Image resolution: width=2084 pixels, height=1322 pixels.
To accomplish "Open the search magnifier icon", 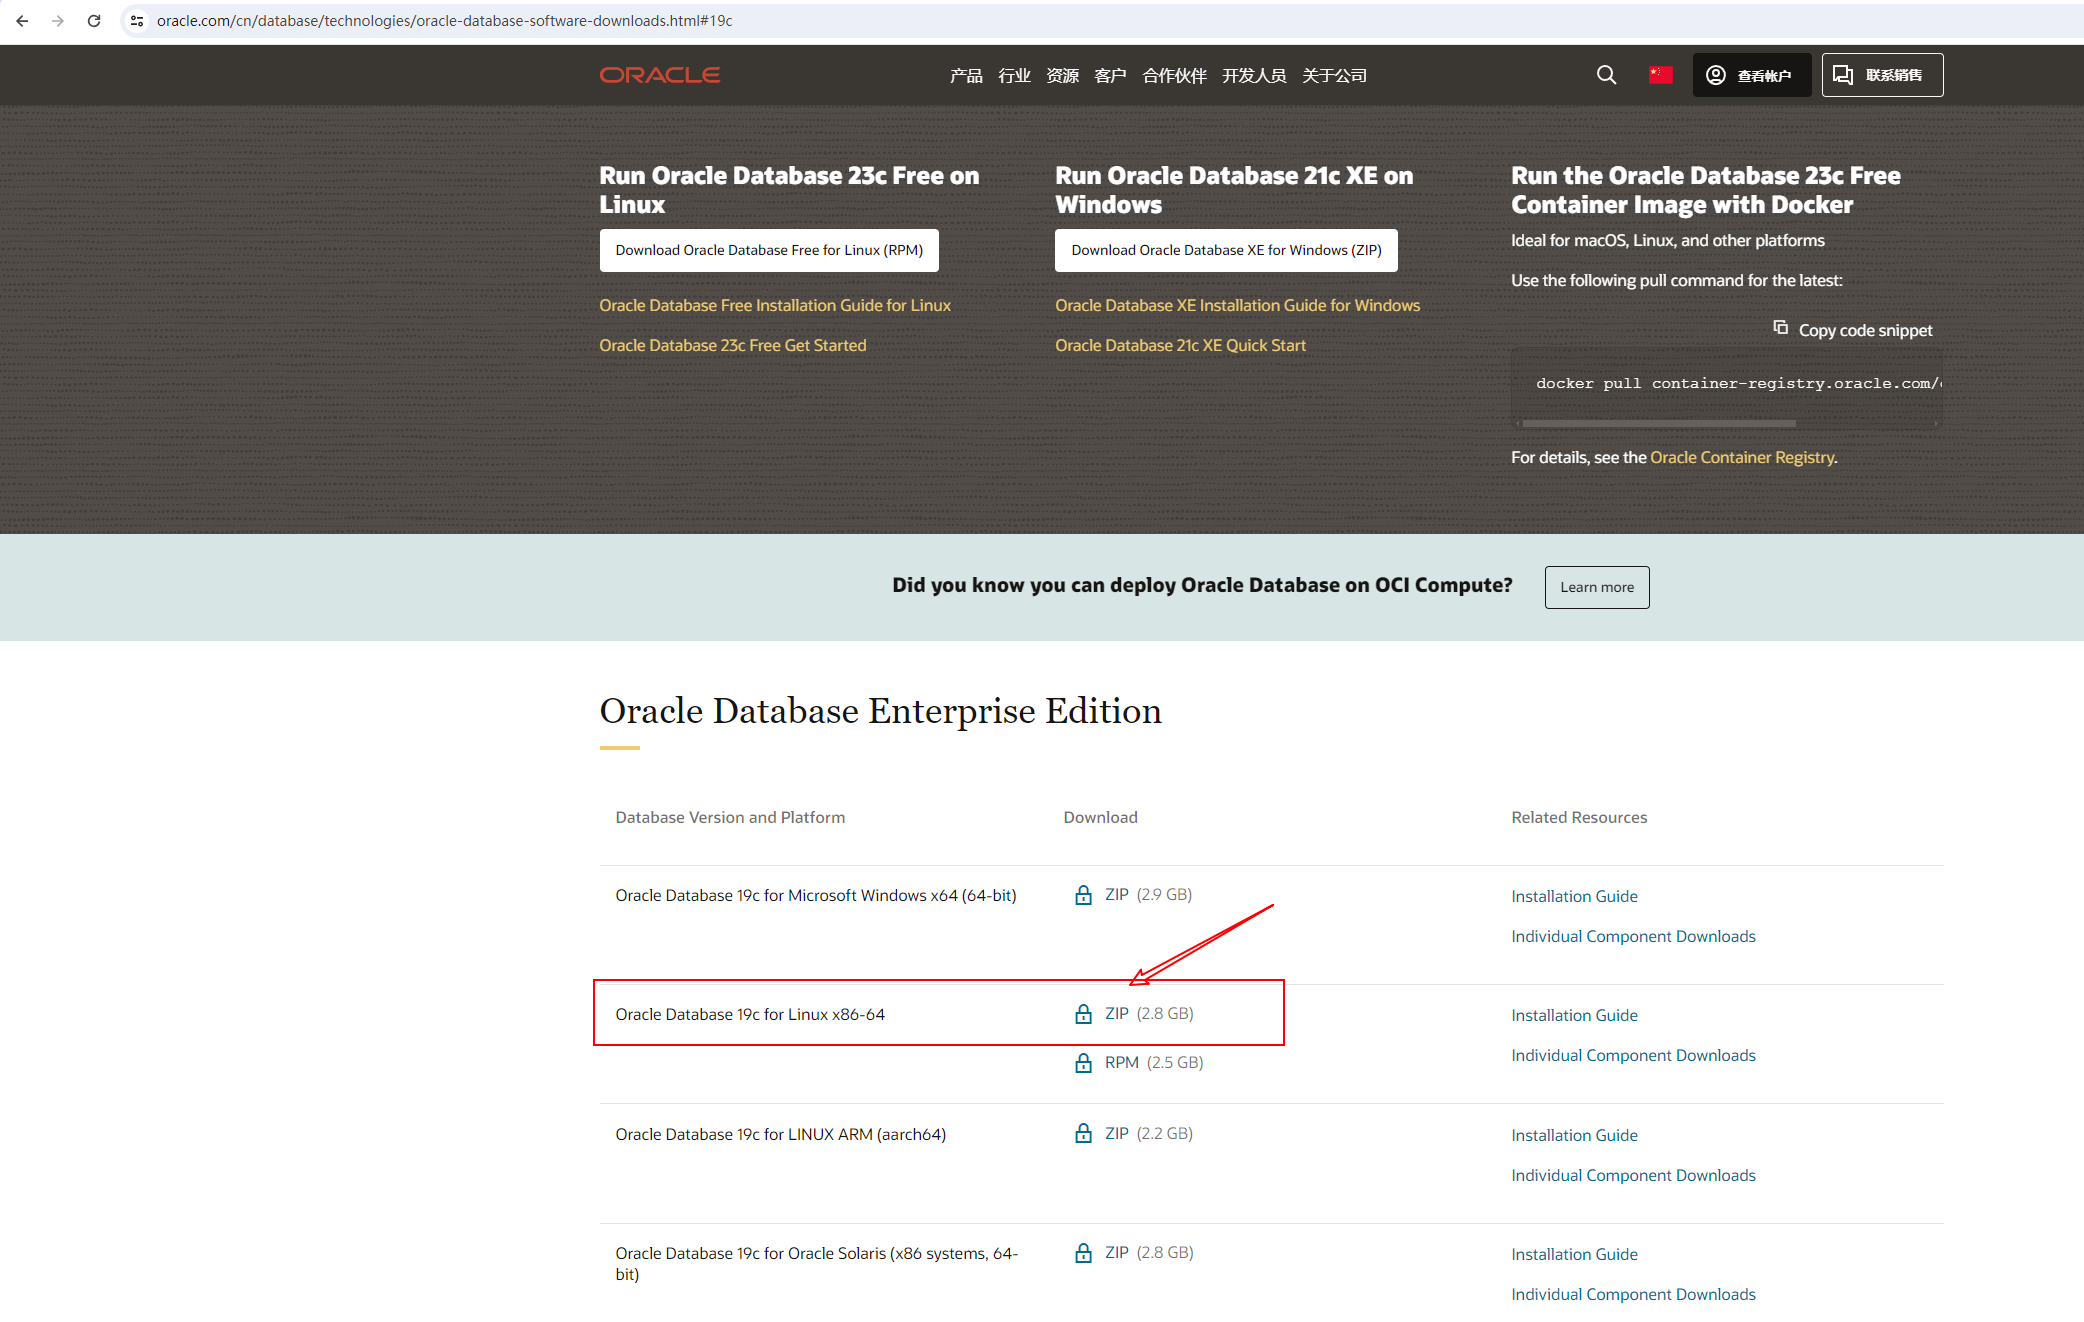I will (x=1606, y=75).
